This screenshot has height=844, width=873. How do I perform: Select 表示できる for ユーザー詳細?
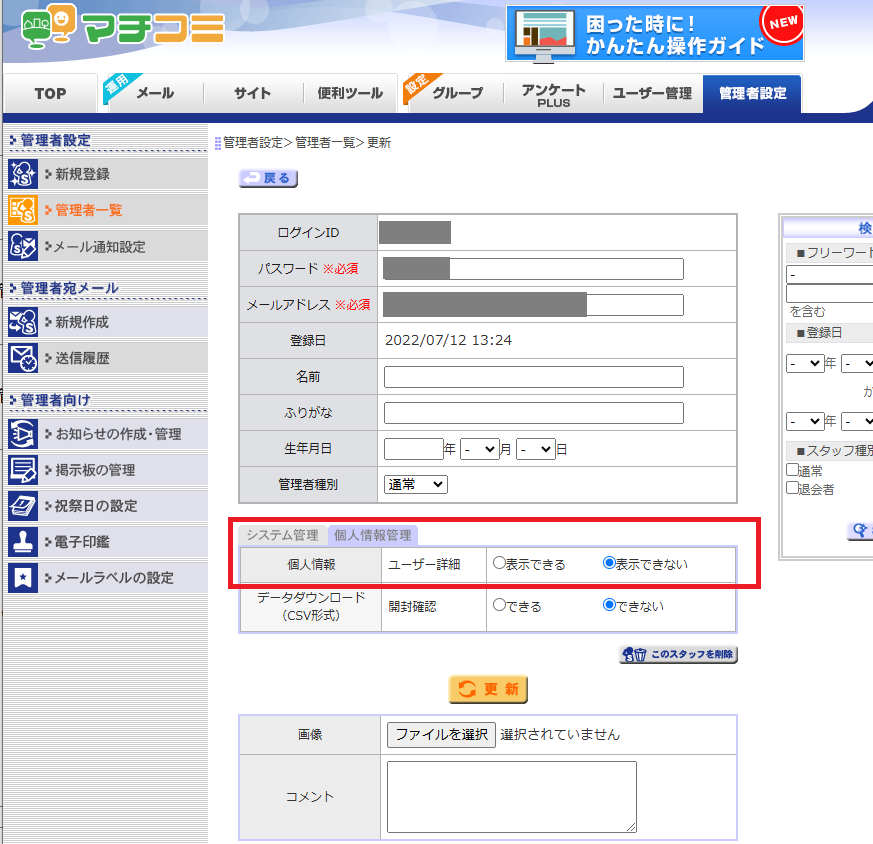point(500,564)
